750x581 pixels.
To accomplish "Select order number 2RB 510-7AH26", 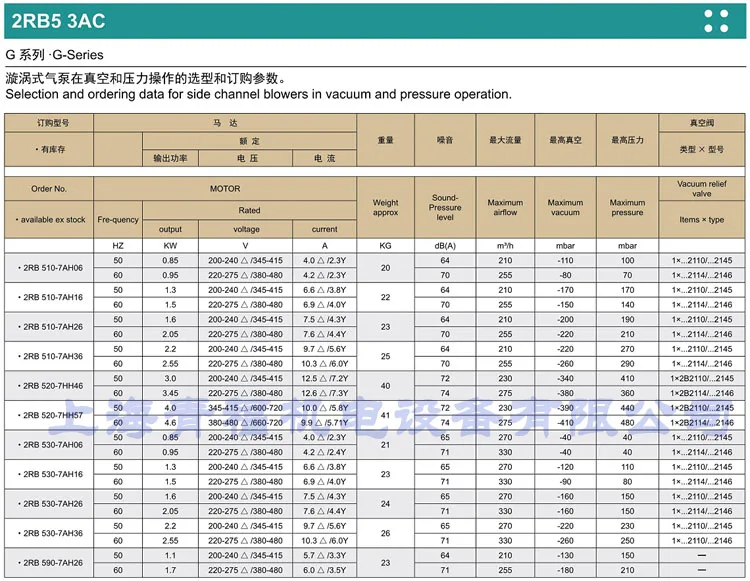I will coord(50,327).
